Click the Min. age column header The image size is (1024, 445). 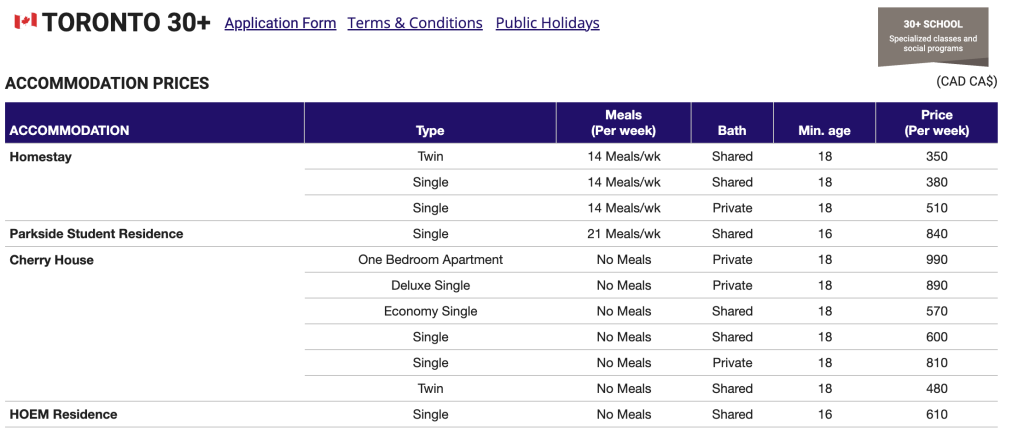824,131
